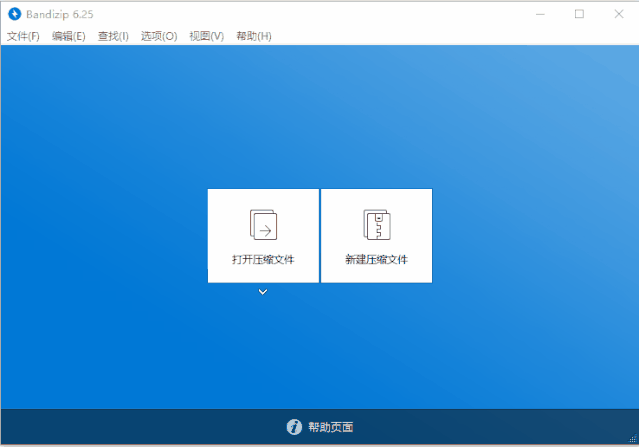
Task: Click the resize grip in window corner
Action: (x=633, y=439)
